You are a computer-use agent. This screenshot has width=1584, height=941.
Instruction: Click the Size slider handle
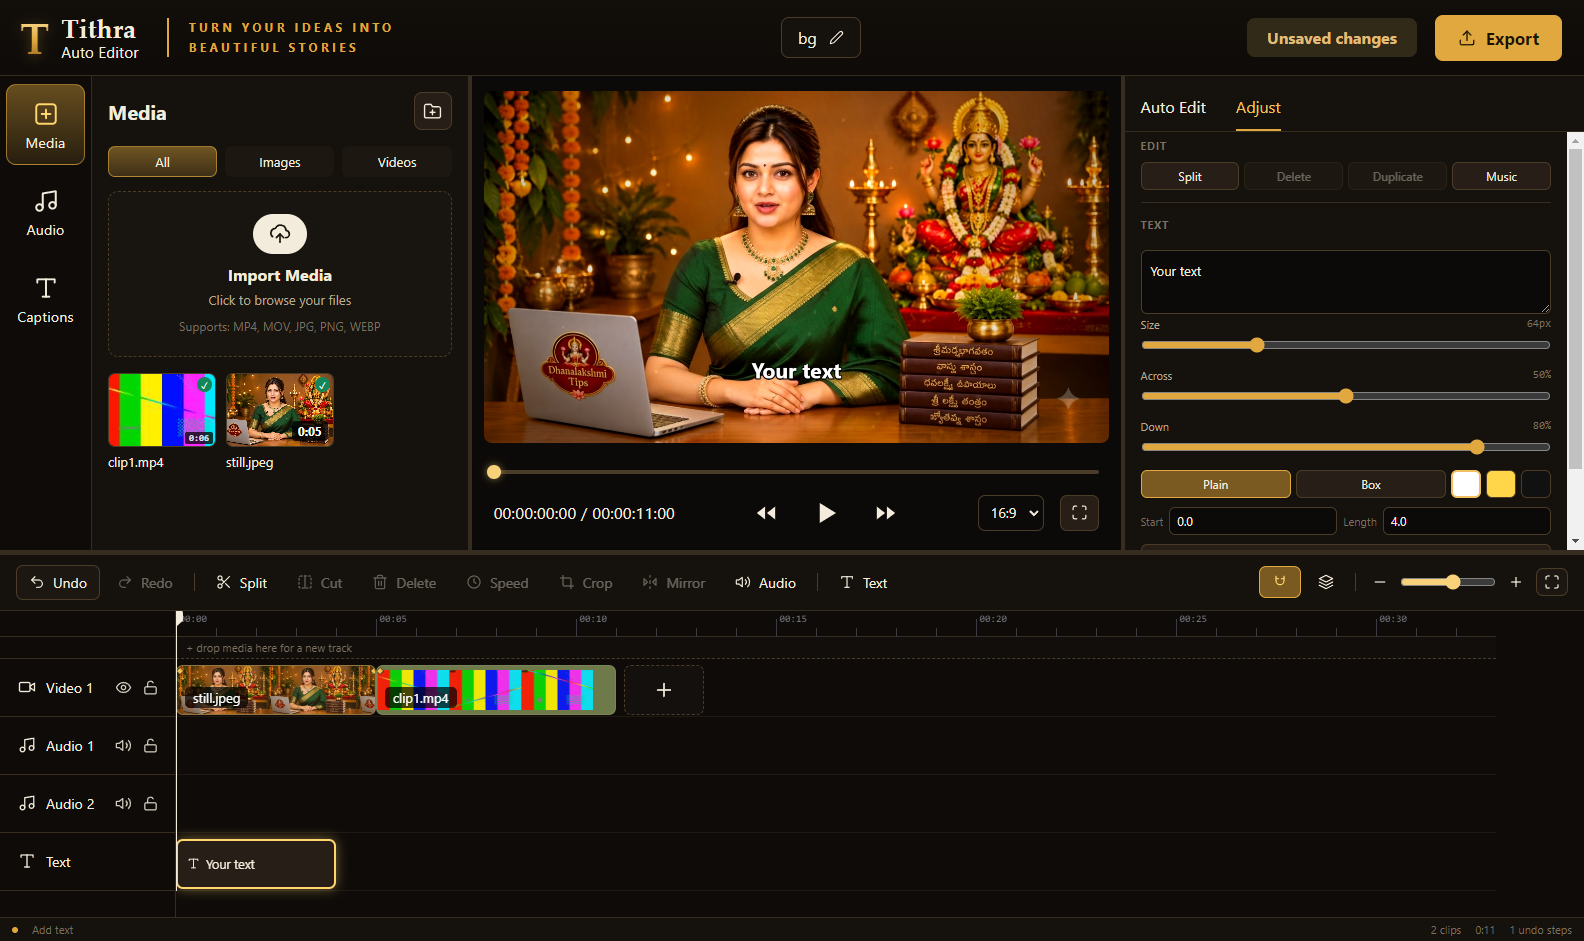(x=1257, y=345)
